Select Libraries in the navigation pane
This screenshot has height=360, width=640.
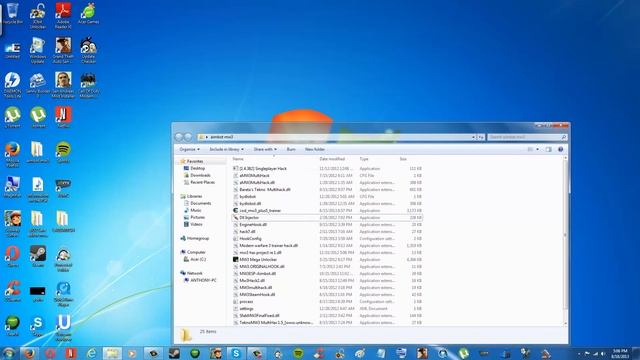[x=194, y=196]
